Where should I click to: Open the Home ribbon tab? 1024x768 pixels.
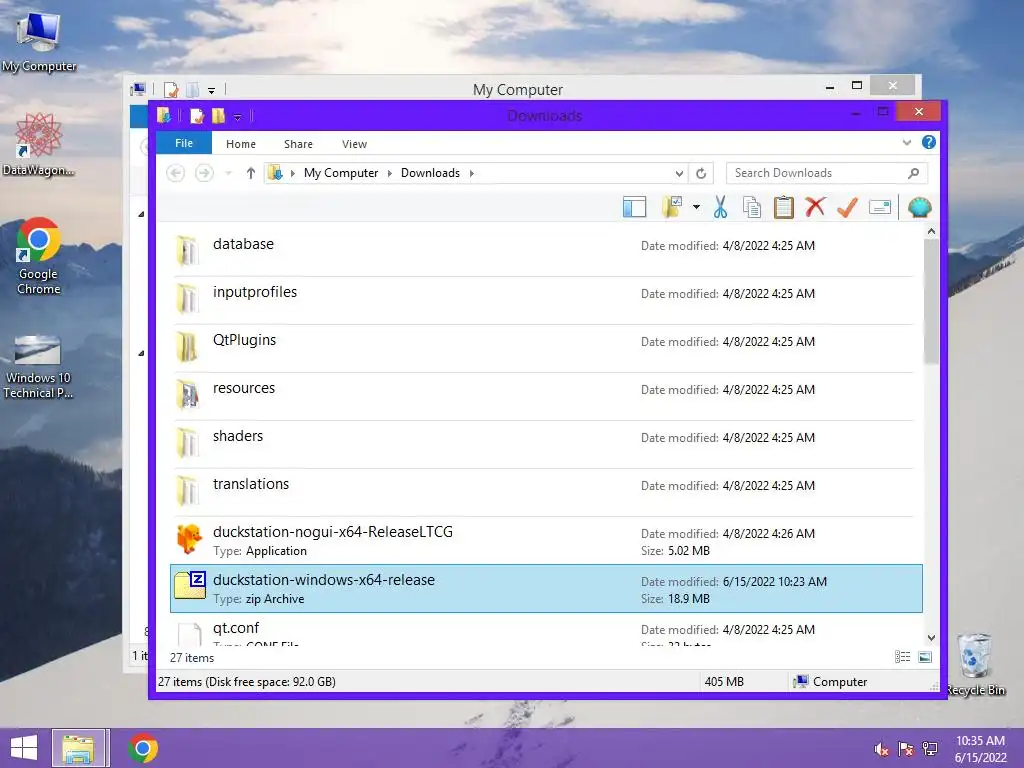click(x=241, y=144)
